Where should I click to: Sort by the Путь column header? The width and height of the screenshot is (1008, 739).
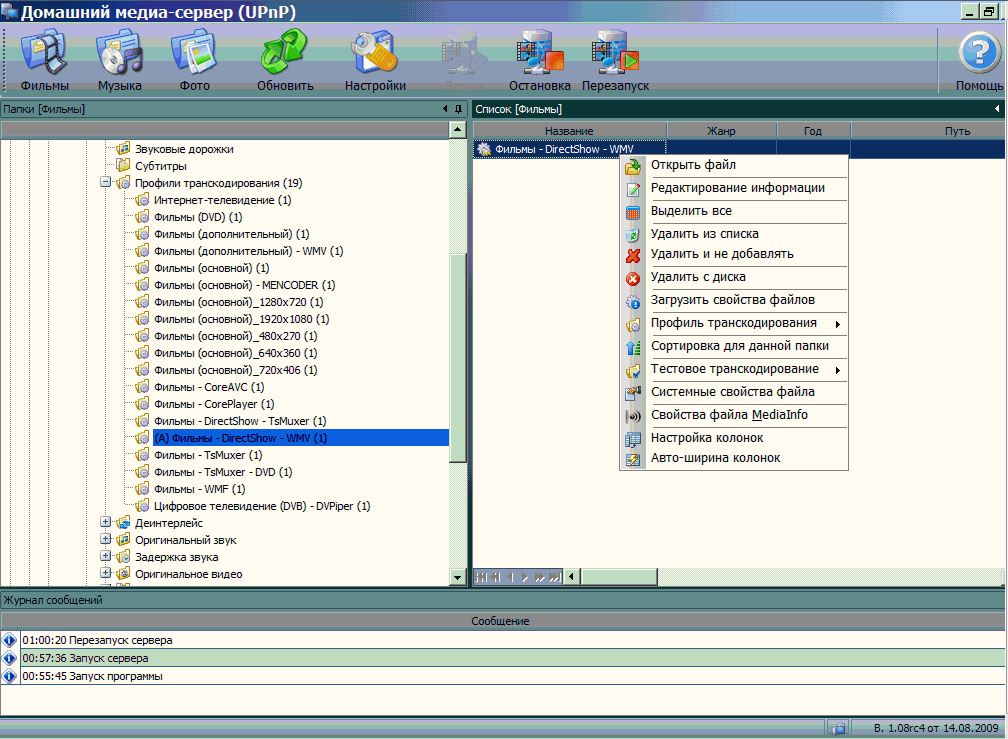[928, 131]
